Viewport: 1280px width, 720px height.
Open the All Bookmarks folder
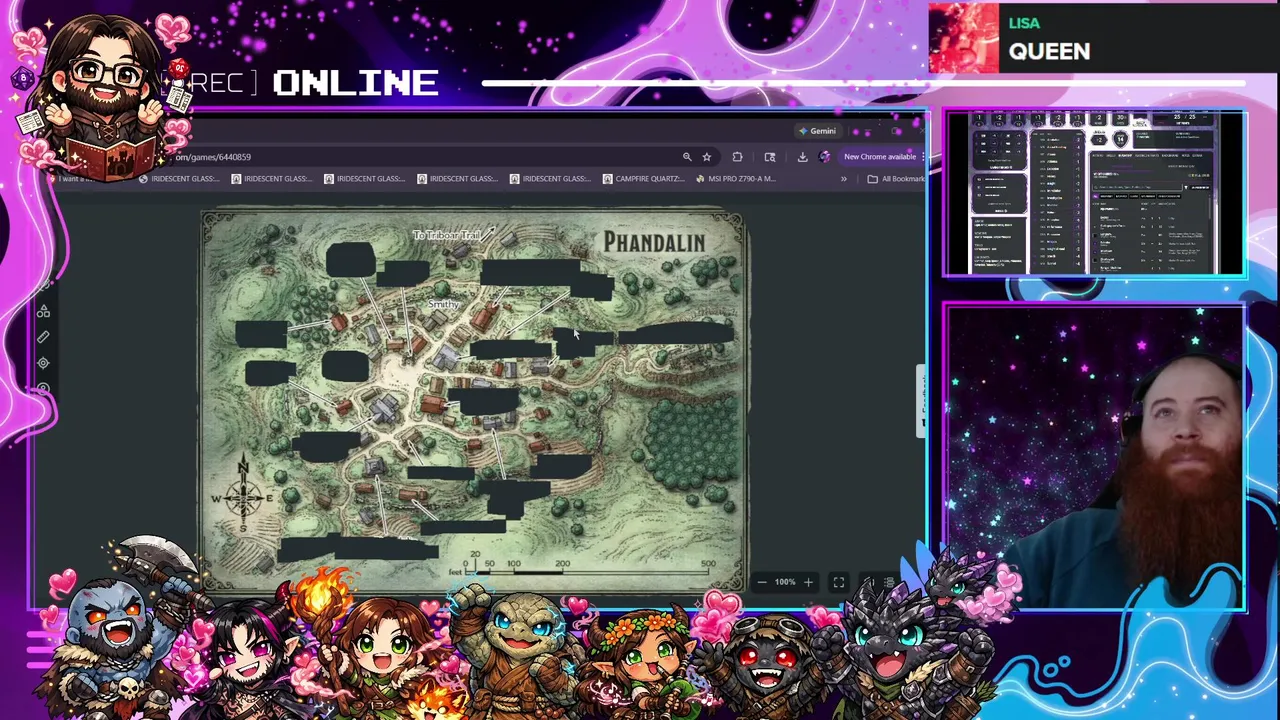coord(896,179)
